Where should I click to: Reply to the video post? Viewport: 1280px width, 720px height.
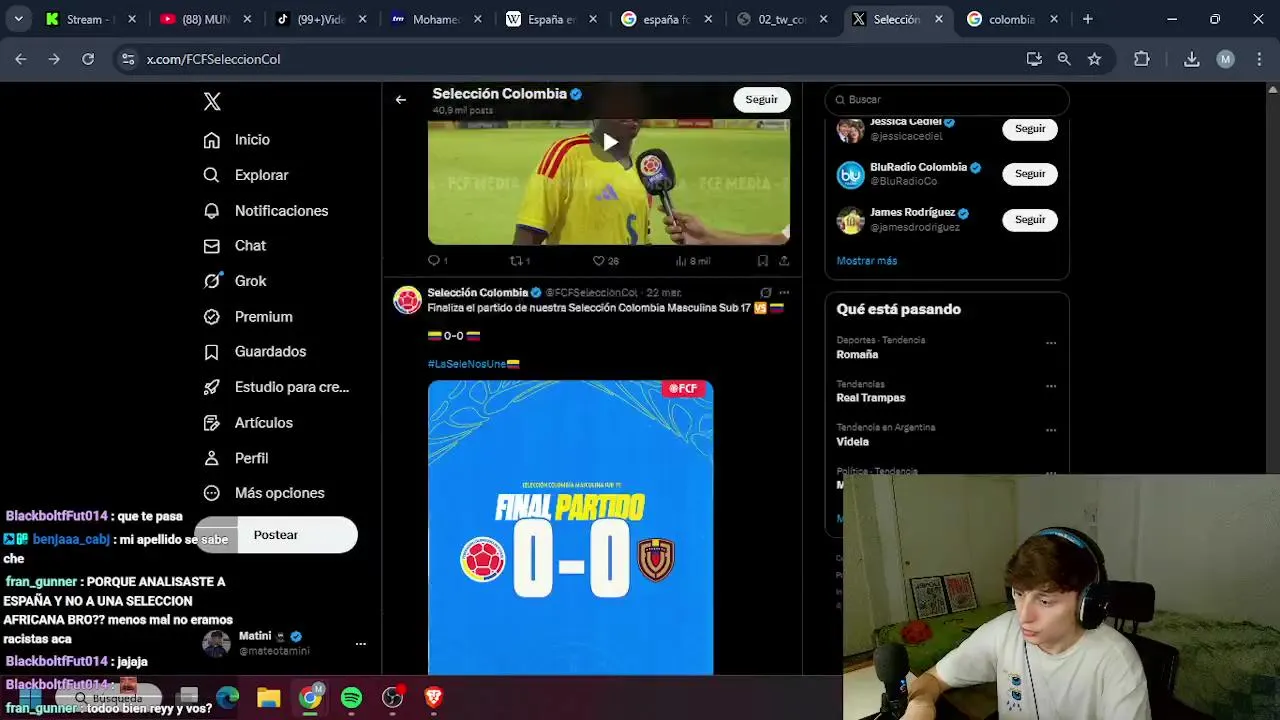click(x=434, y=260)
